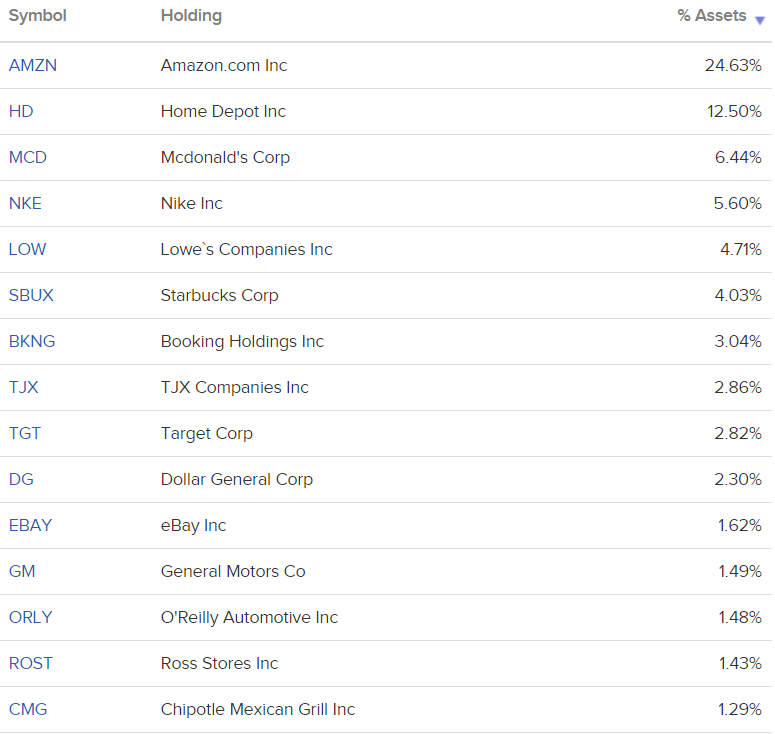This screenshot has height=734, width=775.
Task: Open the MCD ticker link
Action: (28, 157)
